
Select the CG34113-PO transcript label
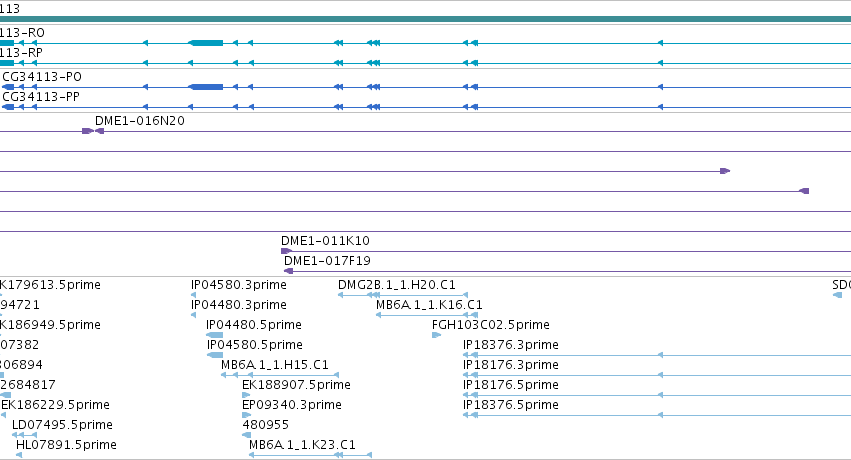coord(42,76)
